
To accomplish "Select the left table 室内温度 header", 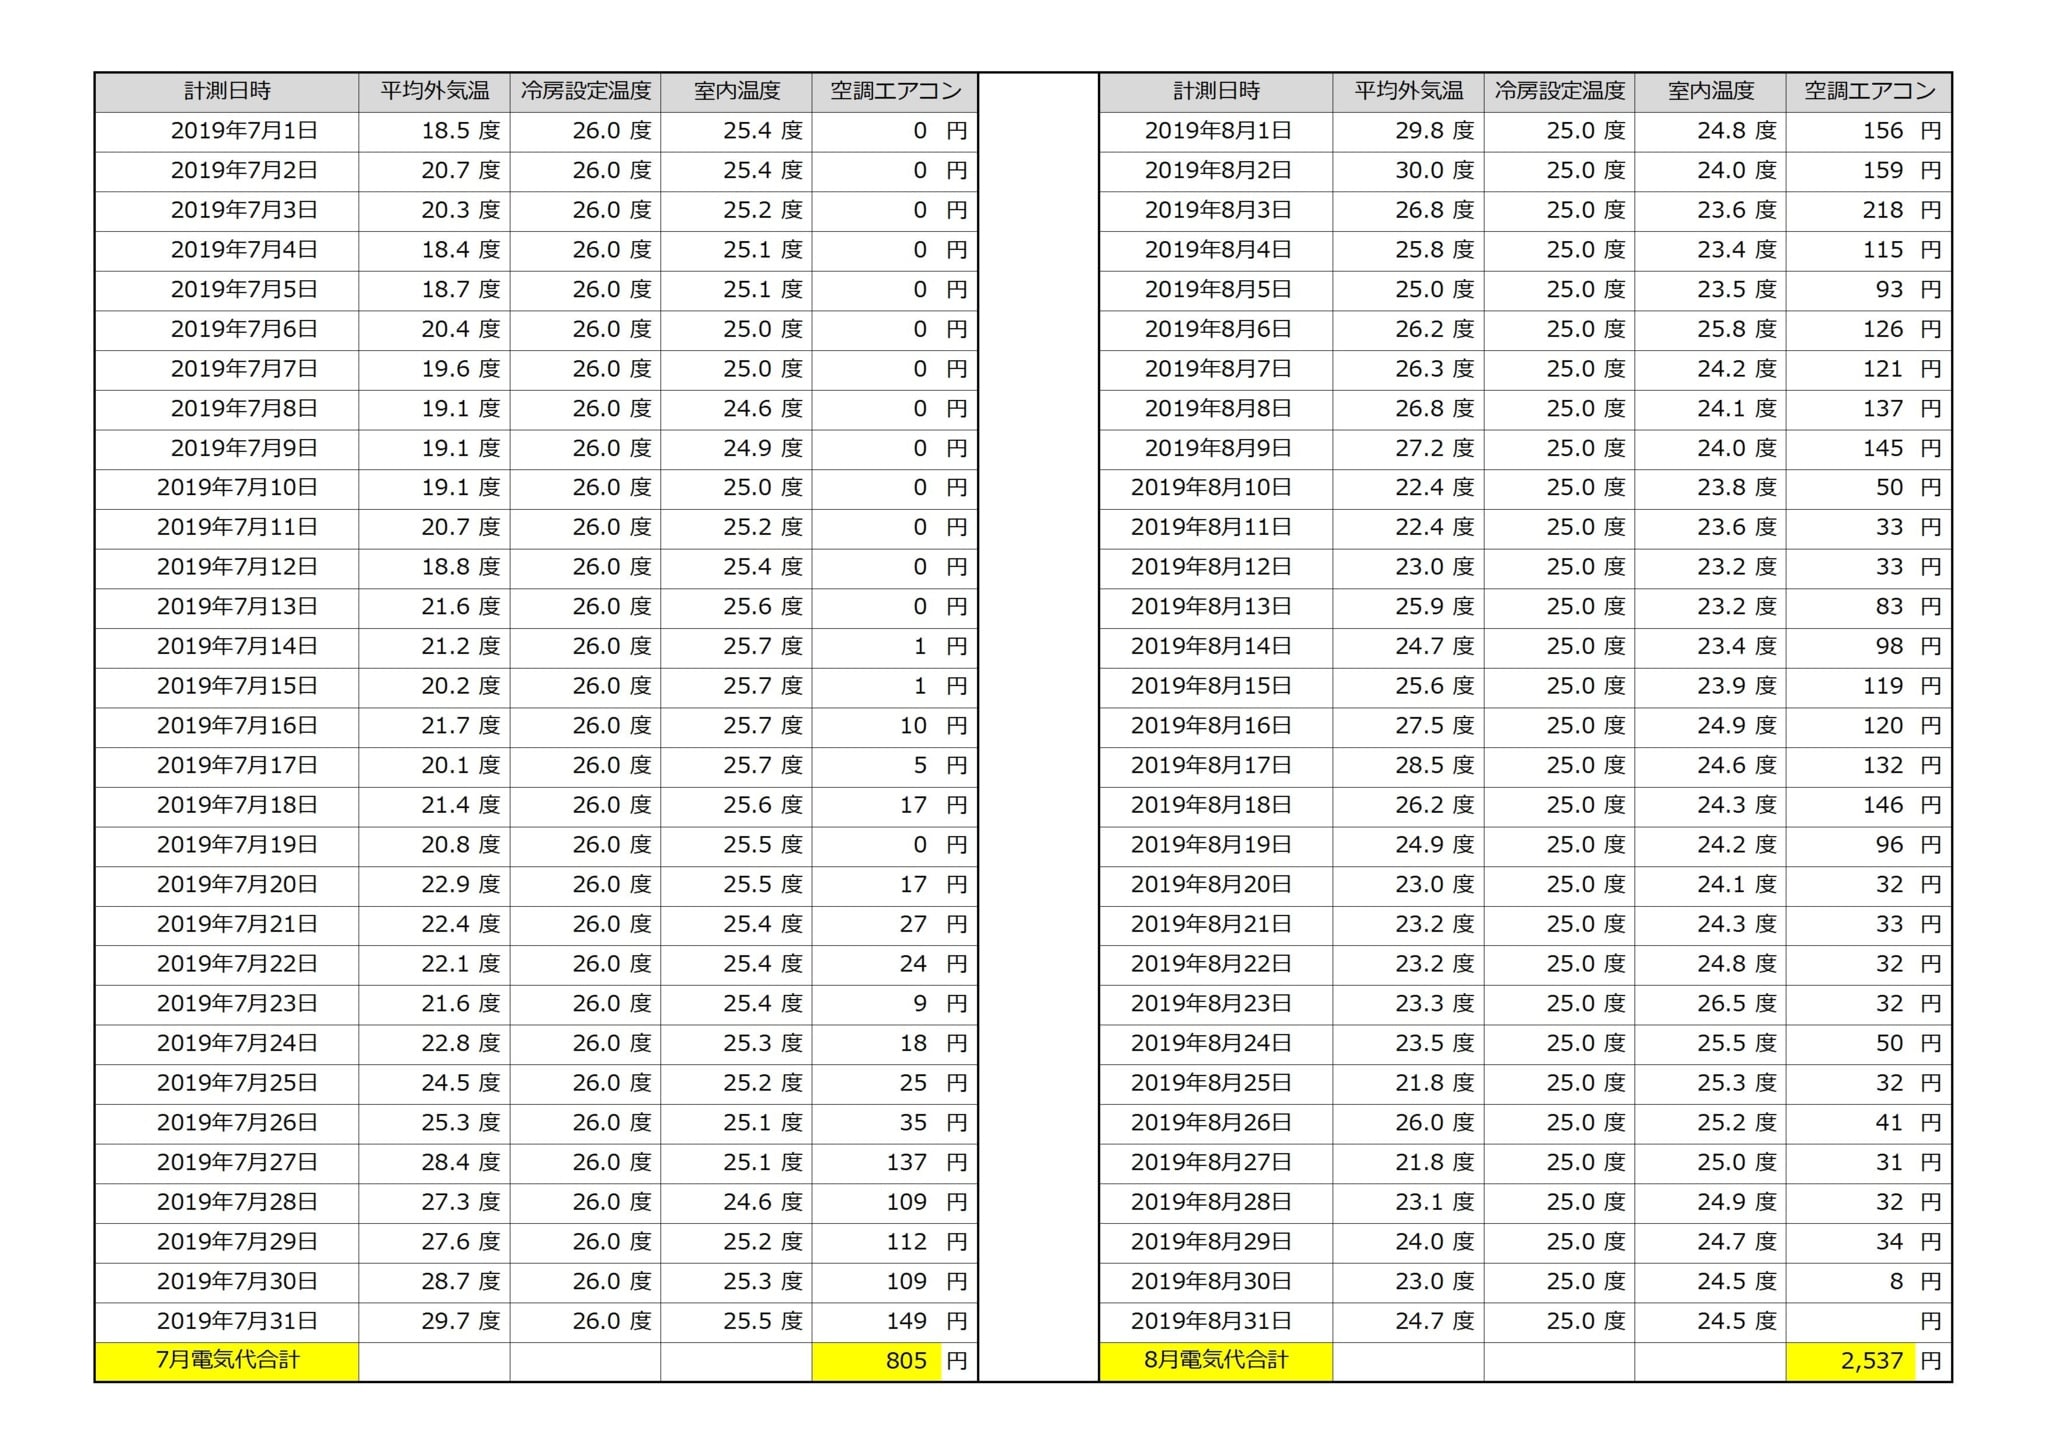I will point(736,92).
